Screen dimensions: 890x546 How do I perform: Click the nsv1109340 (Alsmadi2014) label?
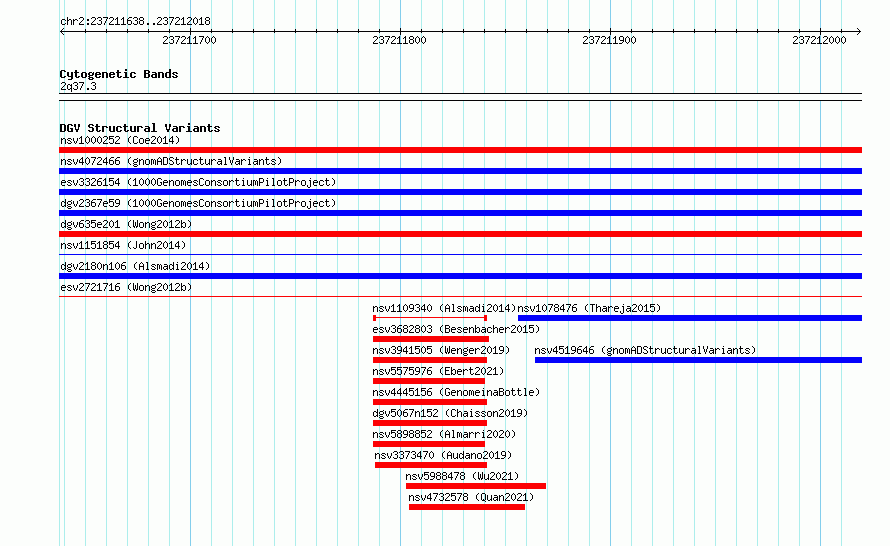444,308
